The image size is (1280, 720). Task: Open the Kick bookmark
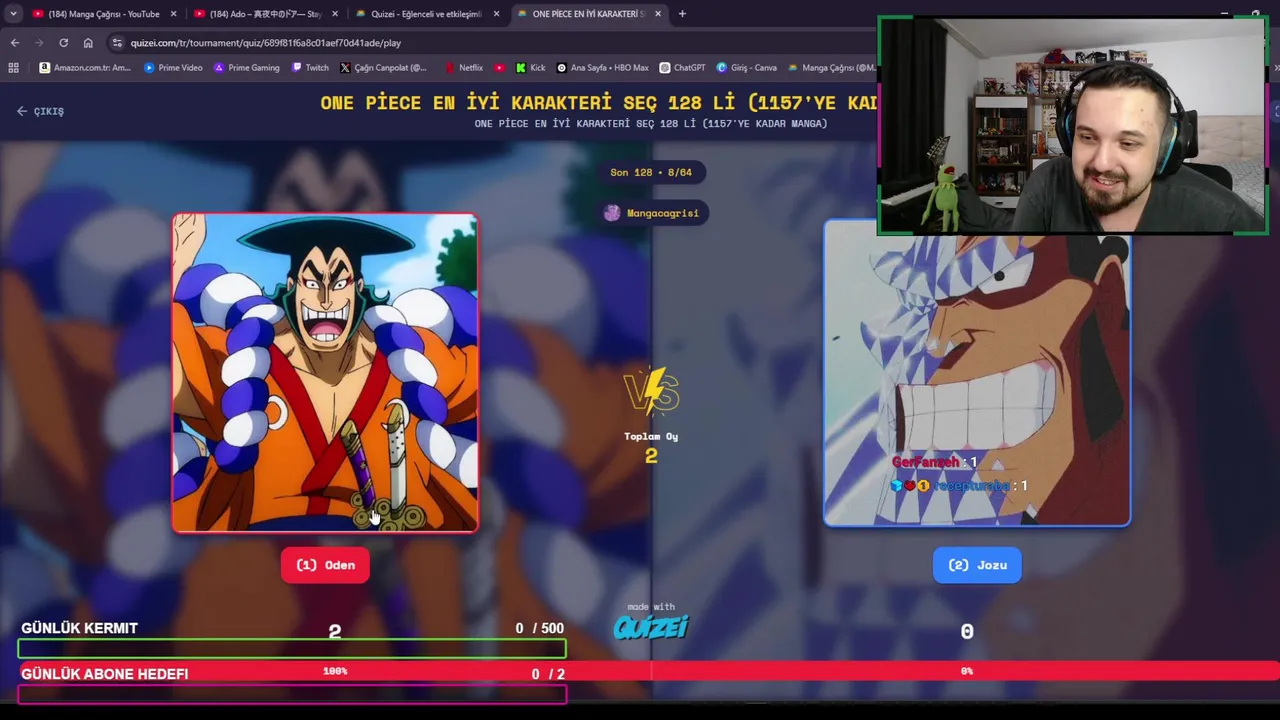[531, 68]
